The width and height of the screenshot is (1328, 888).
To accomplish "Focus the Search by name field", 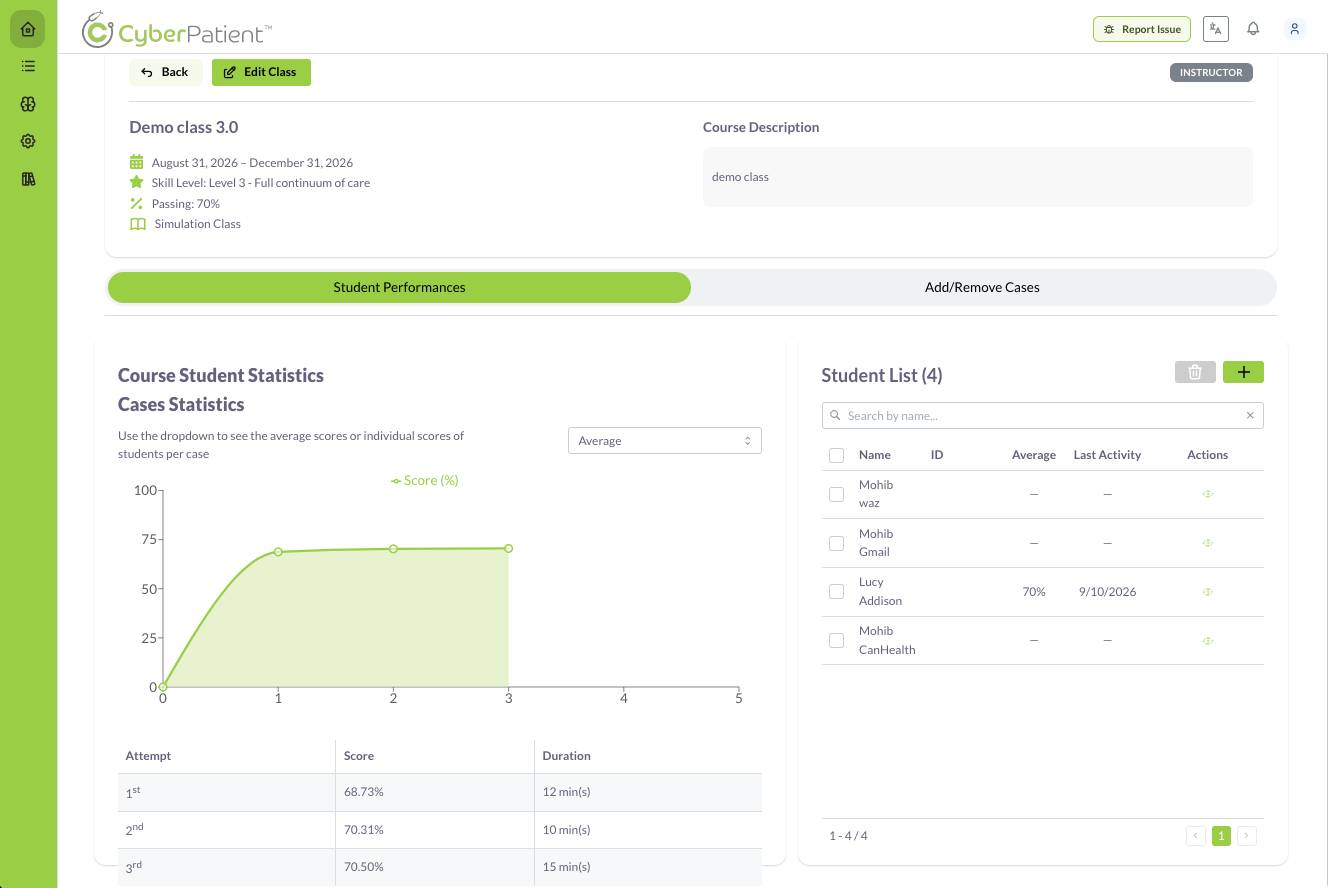I will 1042,415.
